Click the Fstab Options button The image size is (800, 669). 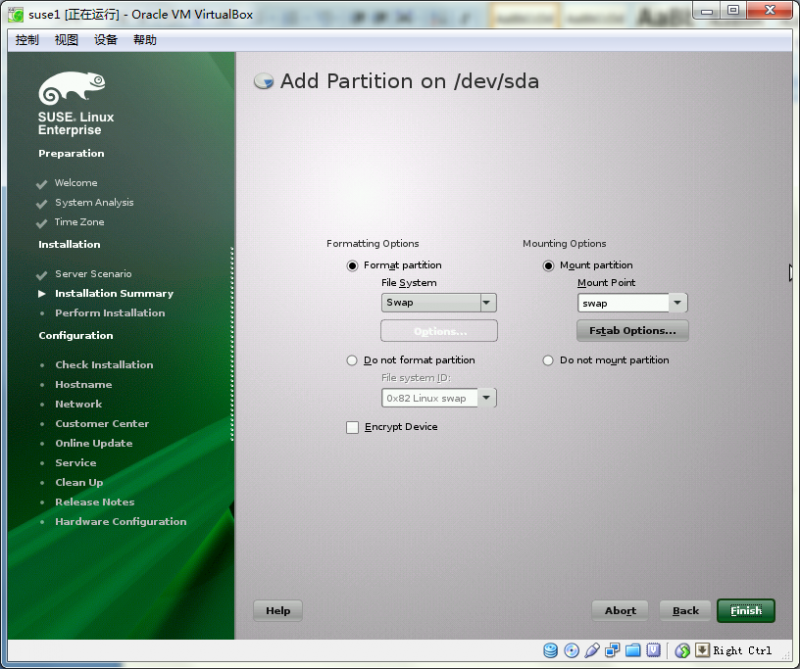pos(632,330)
